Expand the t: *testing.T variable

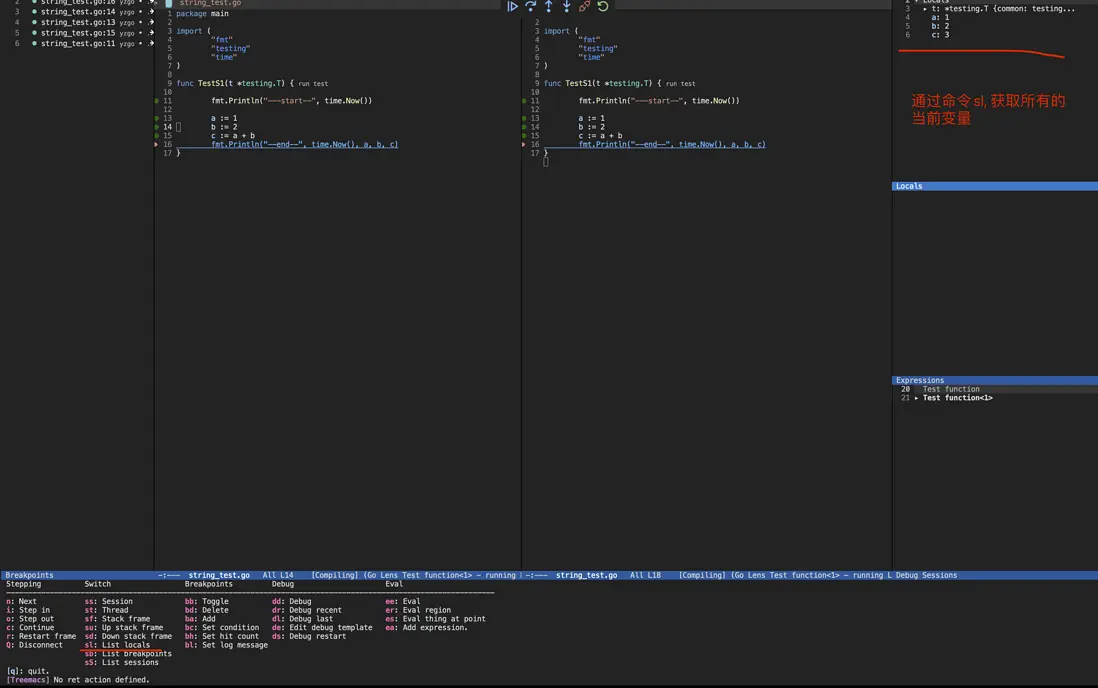pos(925,9)
